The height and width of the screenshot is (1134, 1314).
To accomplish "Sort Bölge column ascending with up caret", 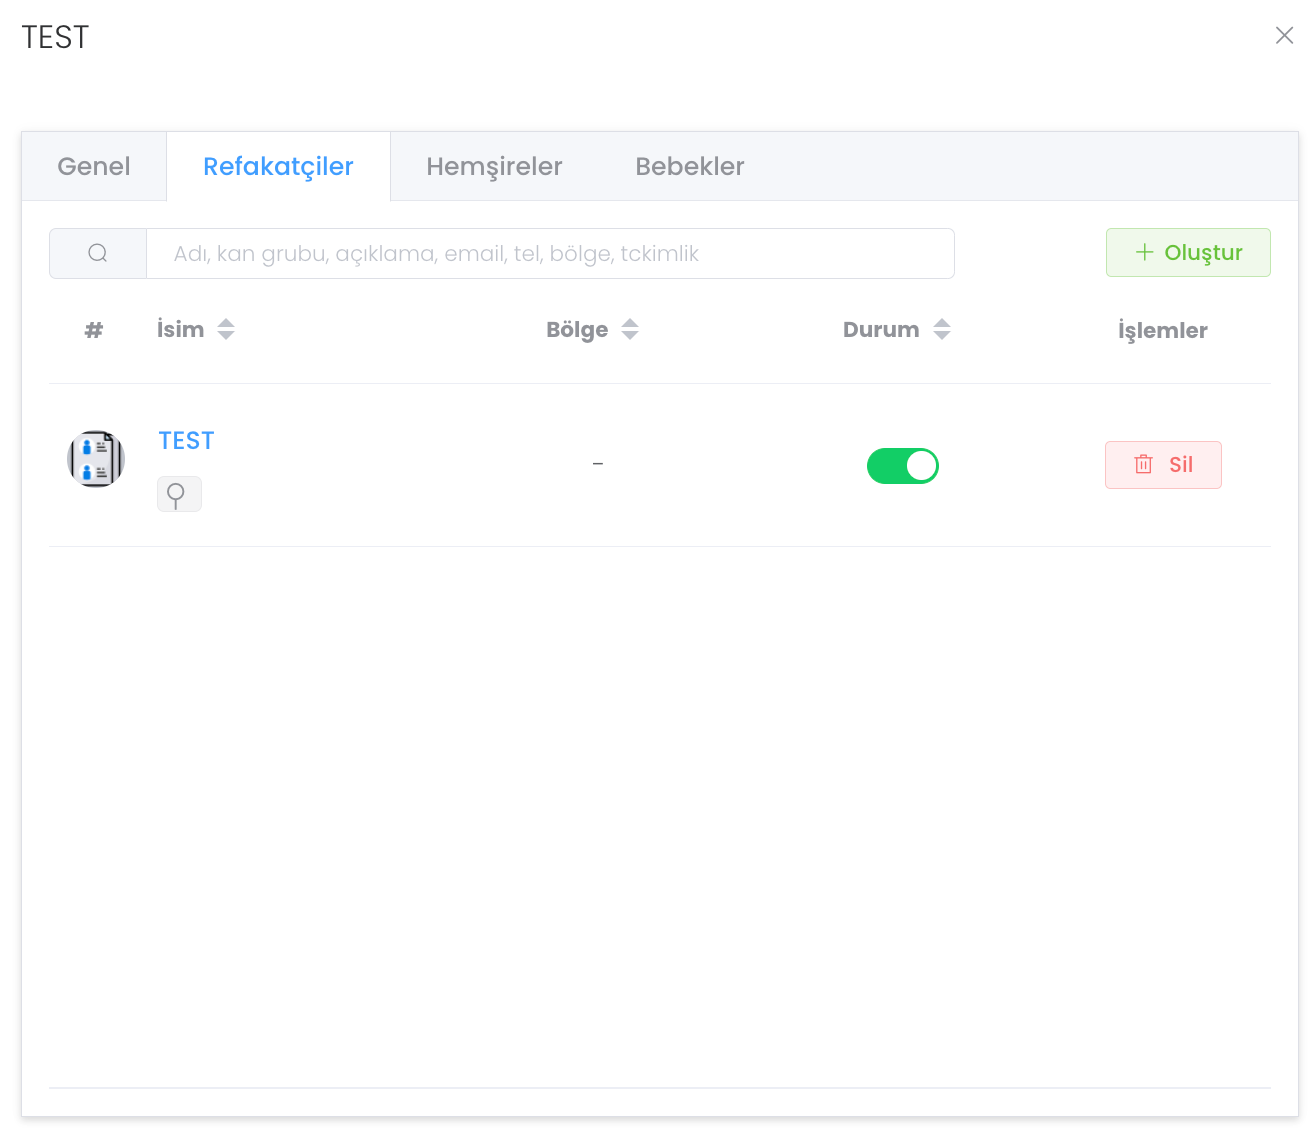I will coord(630,323).
